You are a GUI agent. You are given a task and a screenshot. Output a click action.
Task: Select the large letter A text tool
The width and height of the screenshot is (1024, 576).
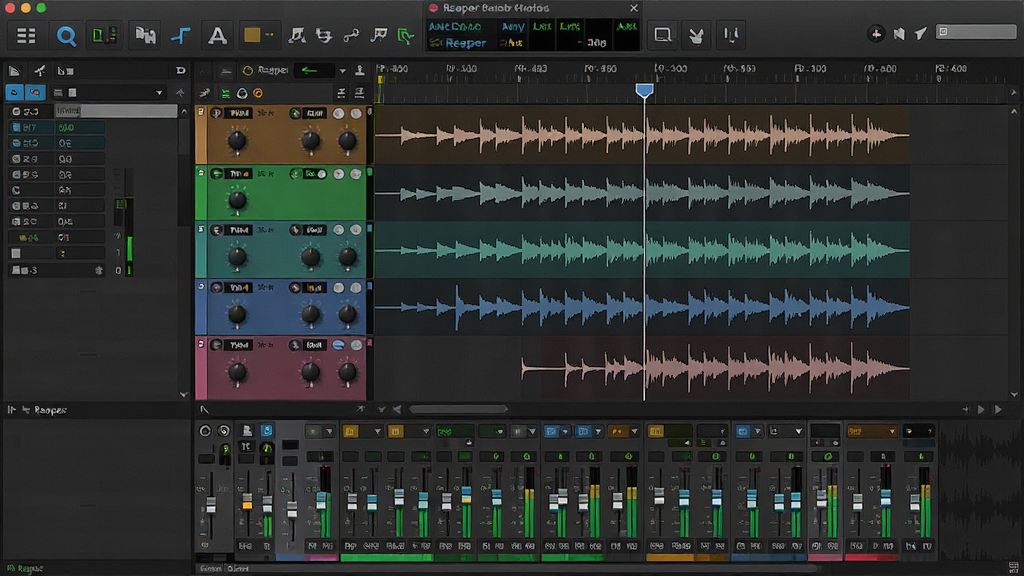(x=217, y=35)
